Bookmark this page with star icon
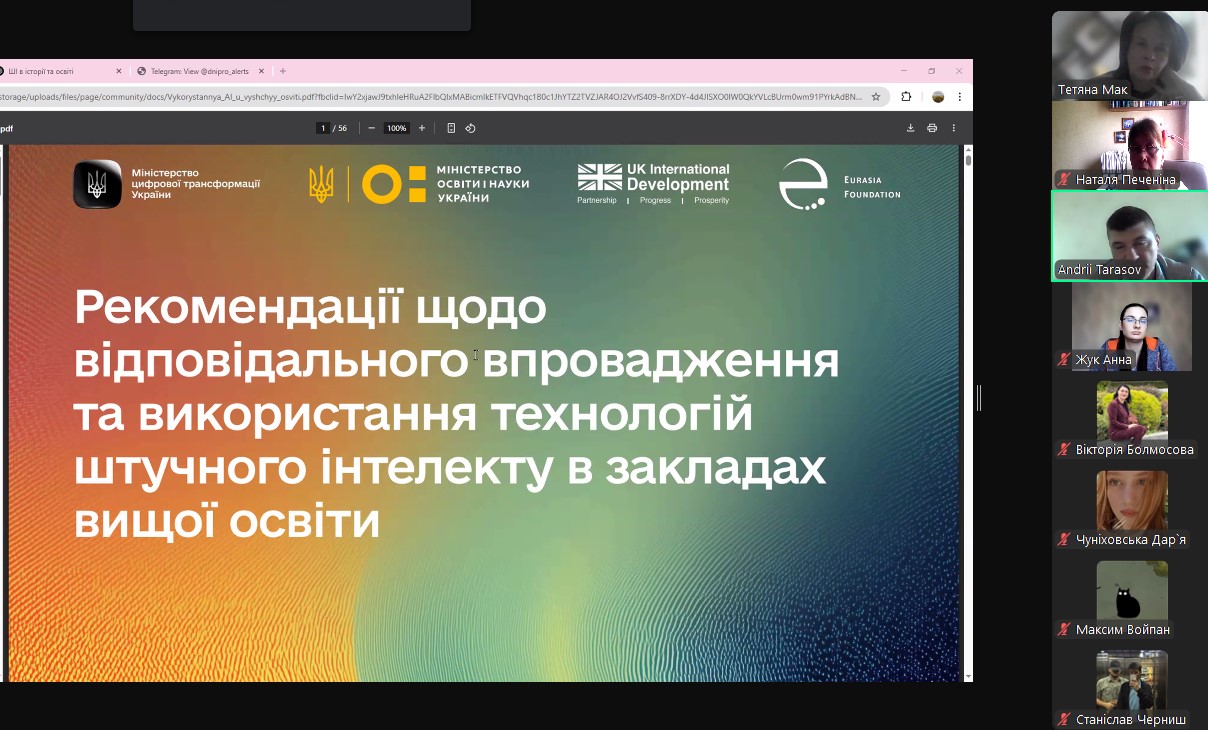Image resolution: width=1208 pixels, height=730 pixels. tap(876, 97)
